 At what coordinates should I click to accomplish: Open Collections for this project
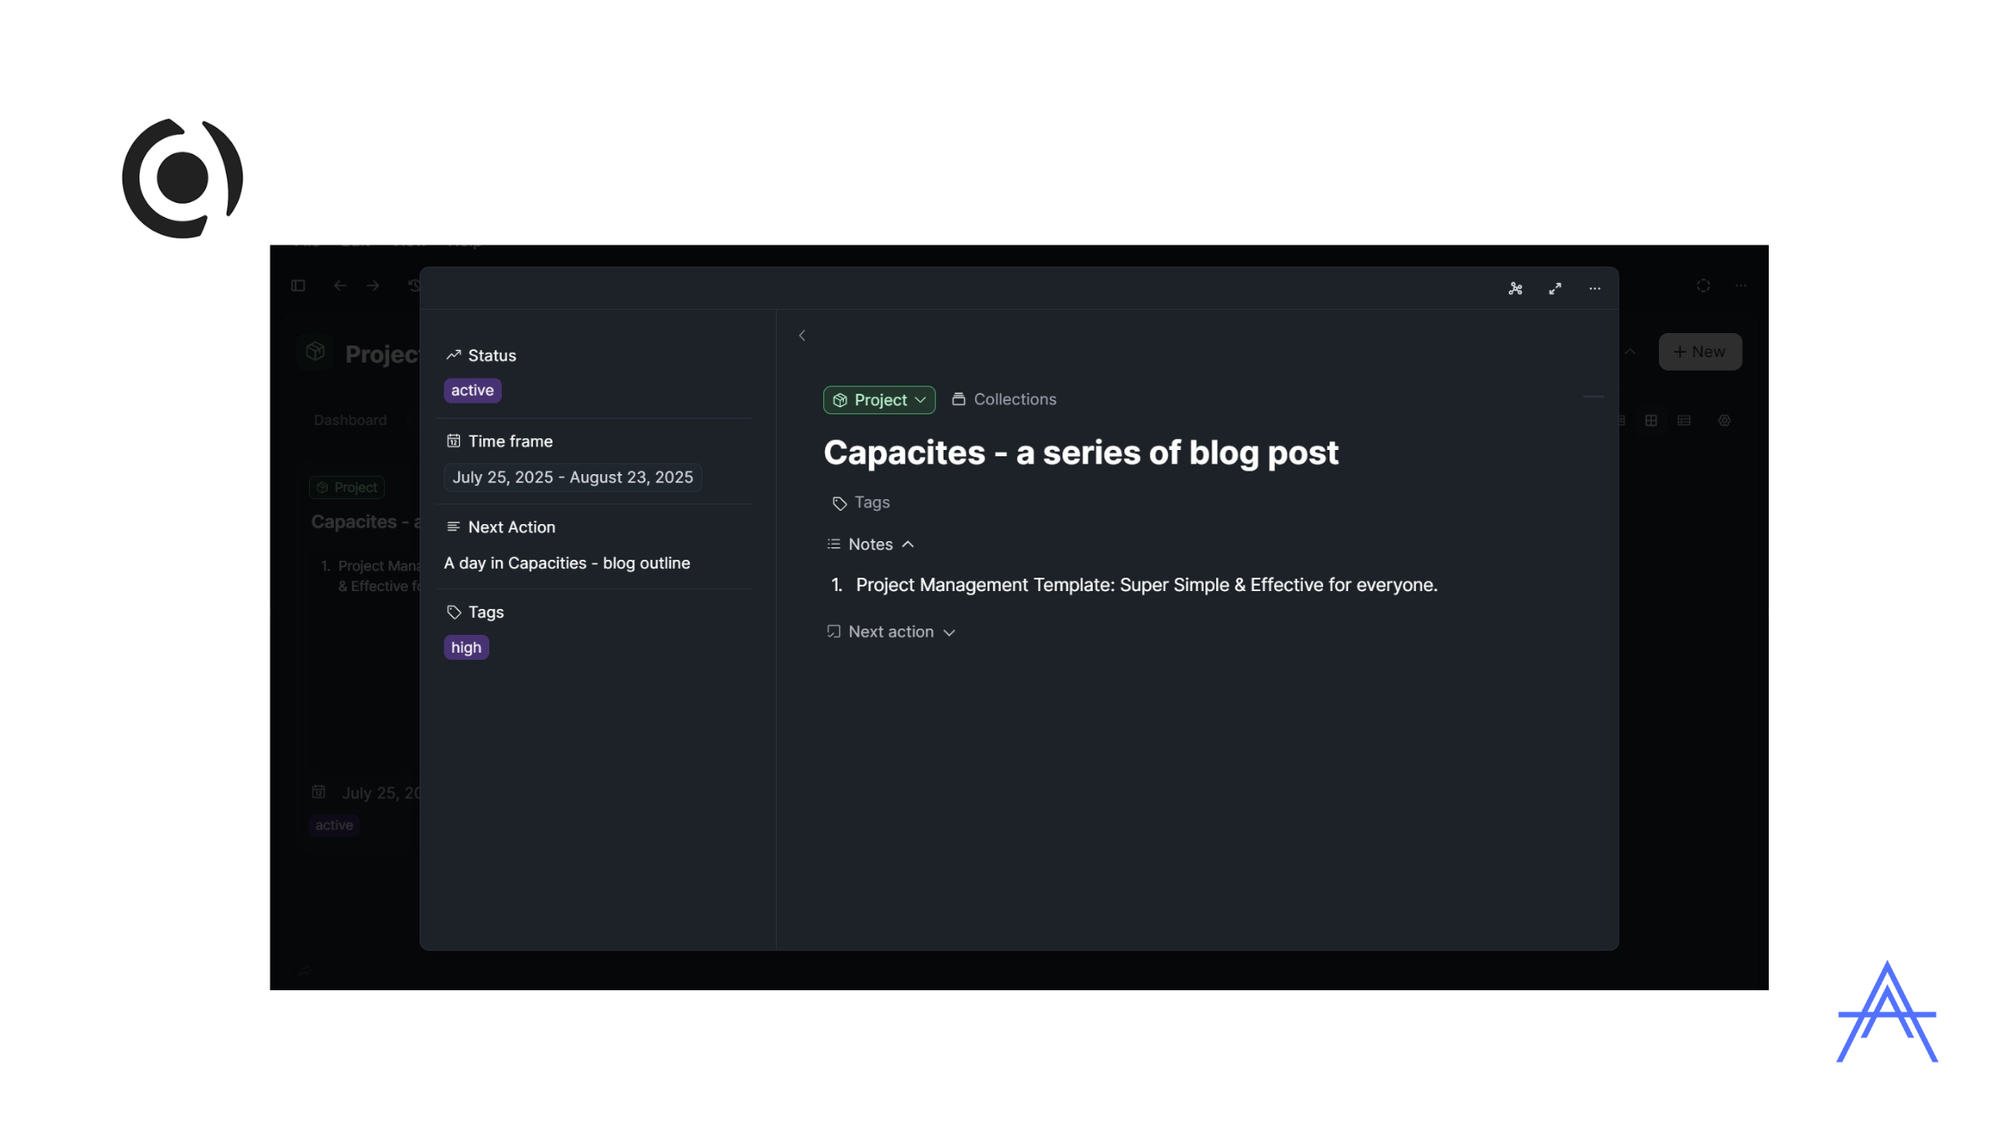[x=1004, y=399]
